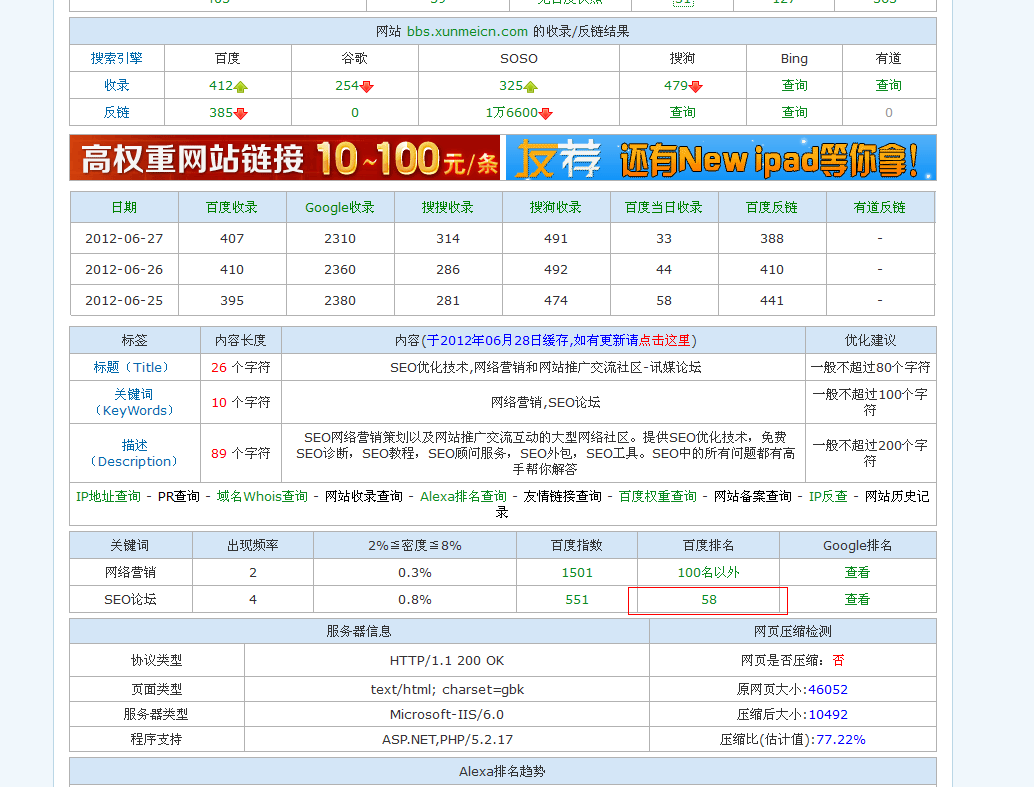
Task: Click the green up arrow beside SOSO 收录 325
Action: (x=531, y=87)
